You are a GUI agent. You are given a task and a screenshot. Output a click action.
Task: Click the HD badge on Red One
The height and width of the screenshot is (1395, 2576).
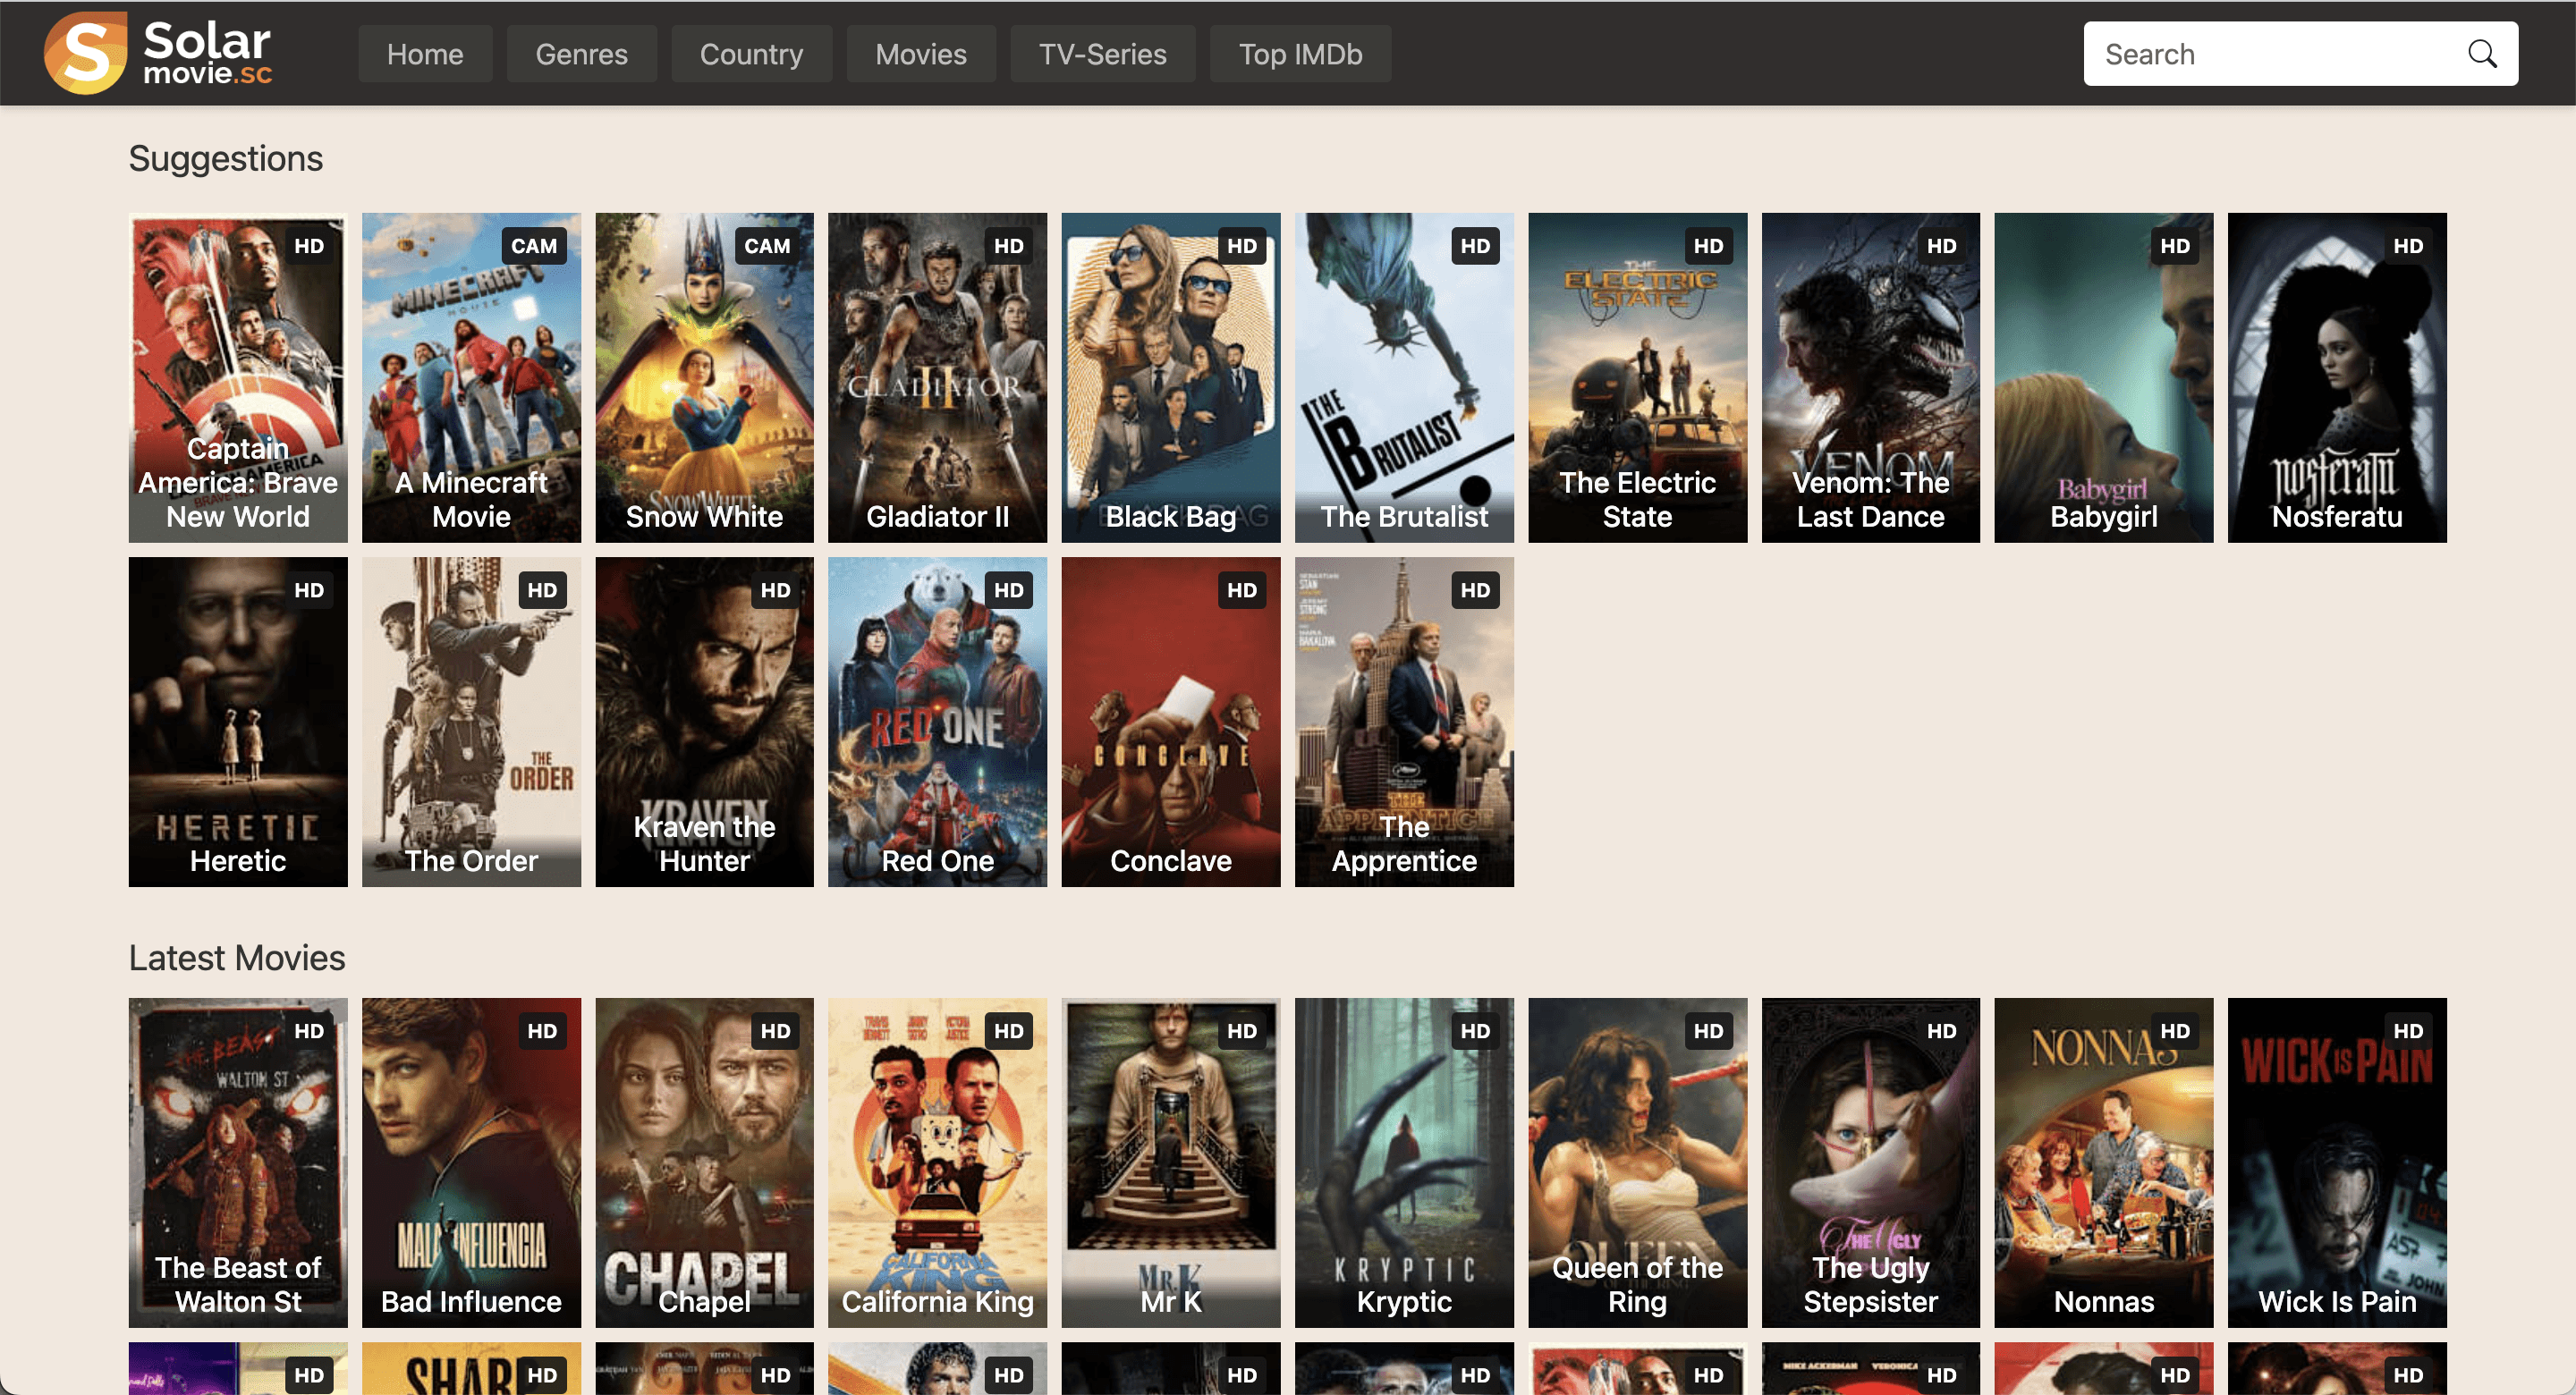pyautogui.click(x=1009, y=590)
